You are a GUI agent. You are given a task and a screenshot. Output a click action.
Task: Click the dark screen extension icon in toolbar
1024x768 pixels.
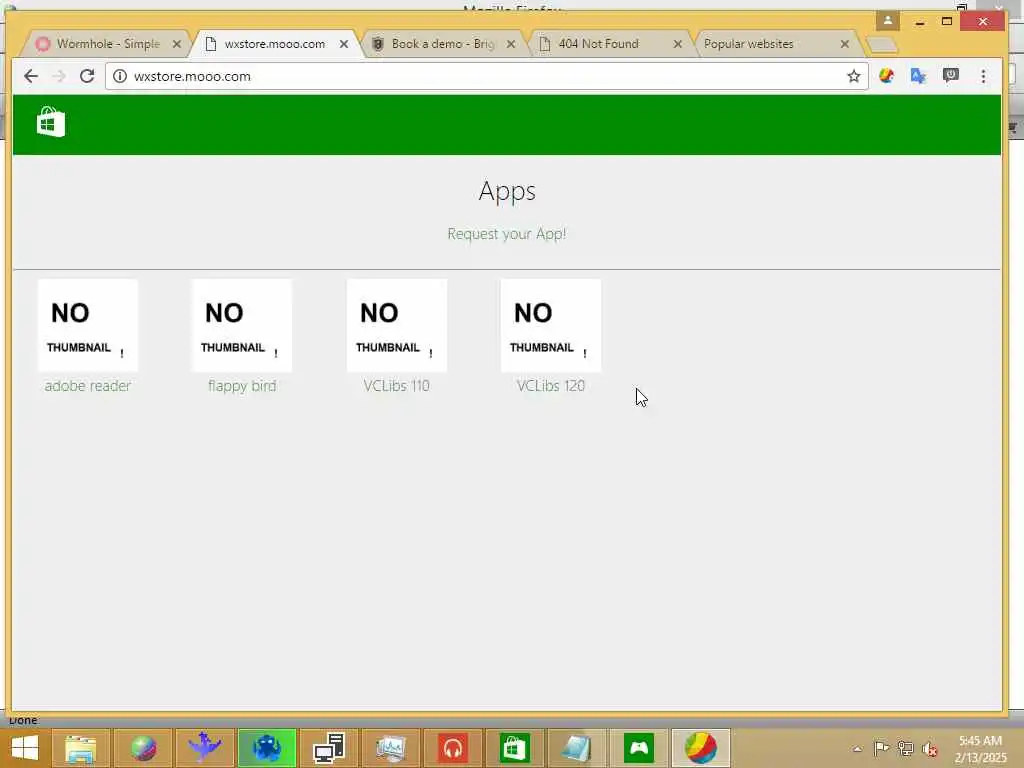tap(951, 76)
